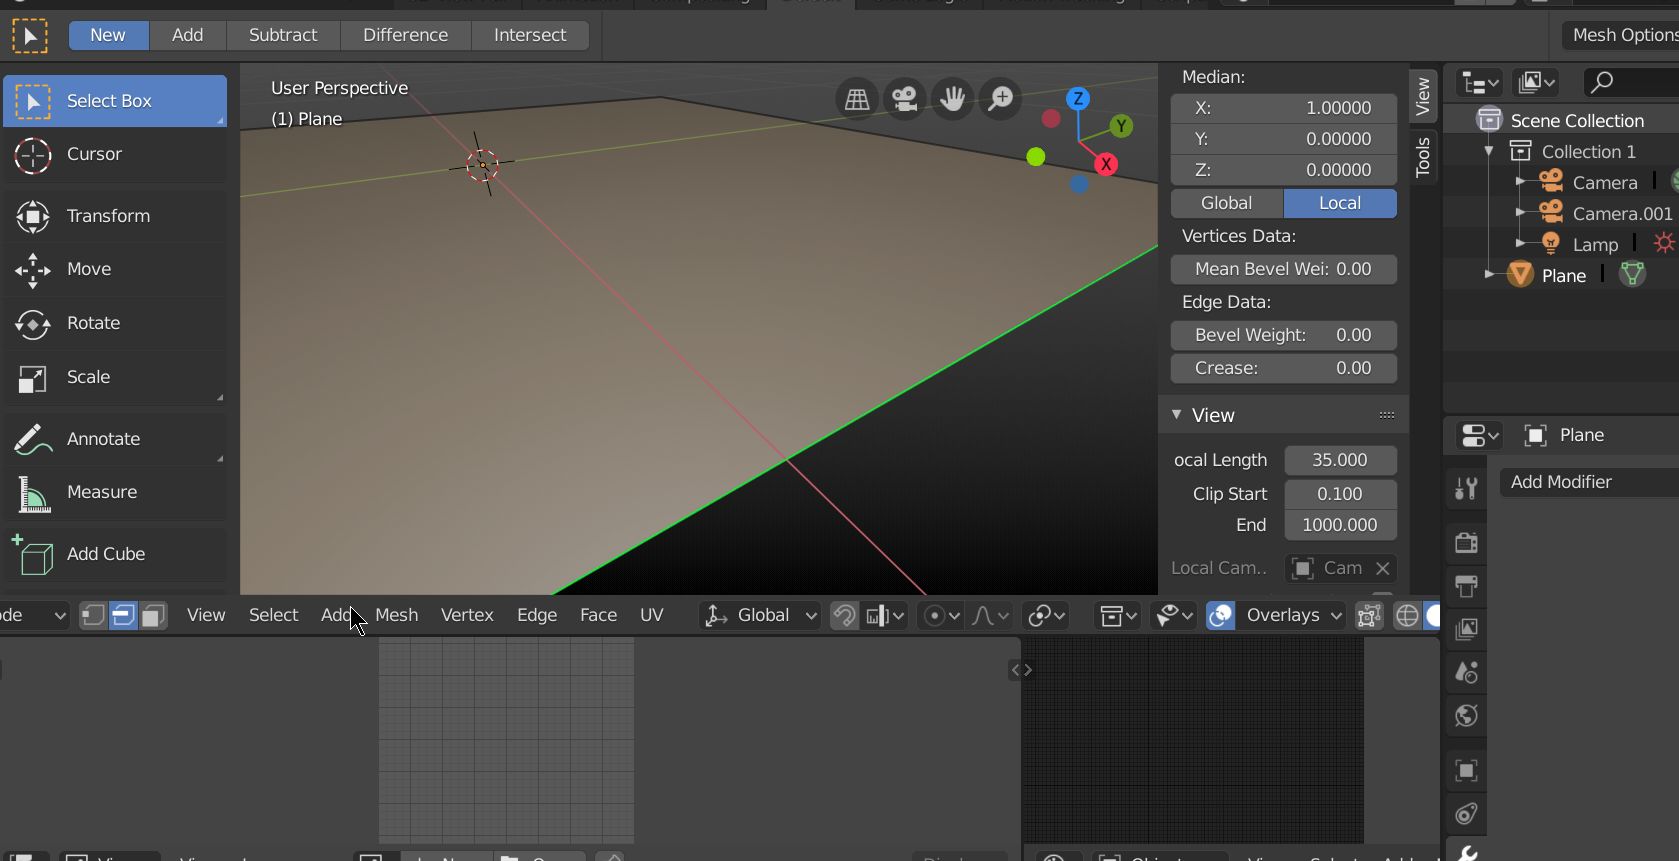This screenshot has height=861, width=1679.
Task: Open the Modifiers wrench tab in properties
Action: [1466, 852]
